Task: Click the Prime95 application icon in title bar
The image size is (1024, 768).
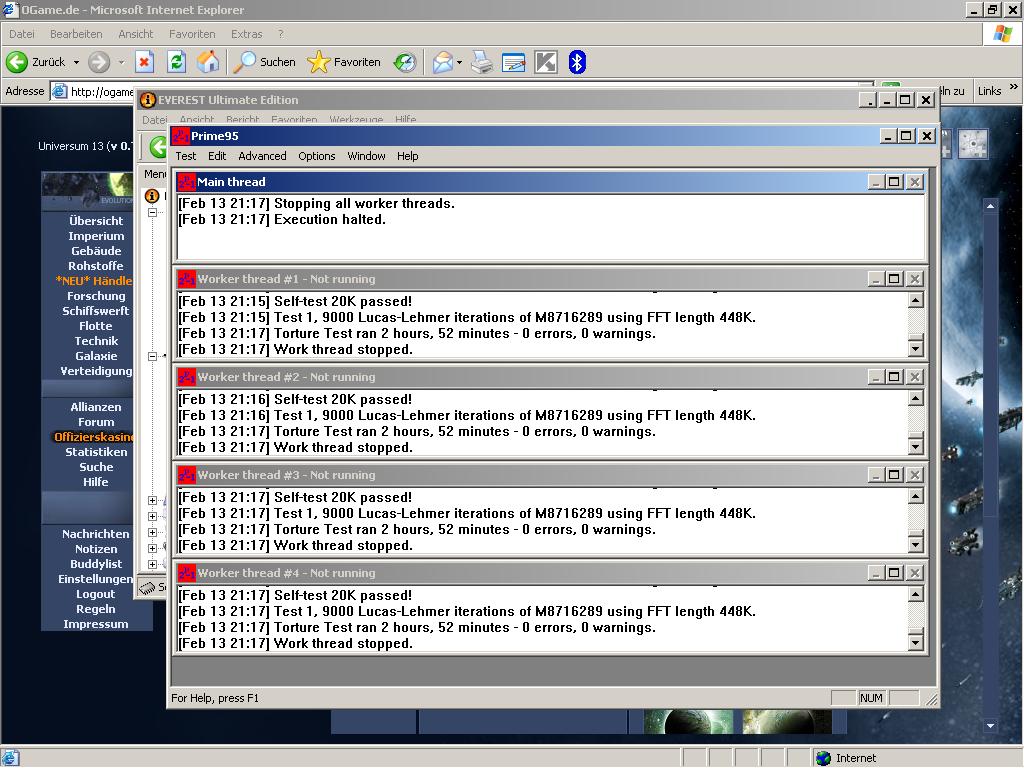Action: pyautogui.click(x=180, y=136)
